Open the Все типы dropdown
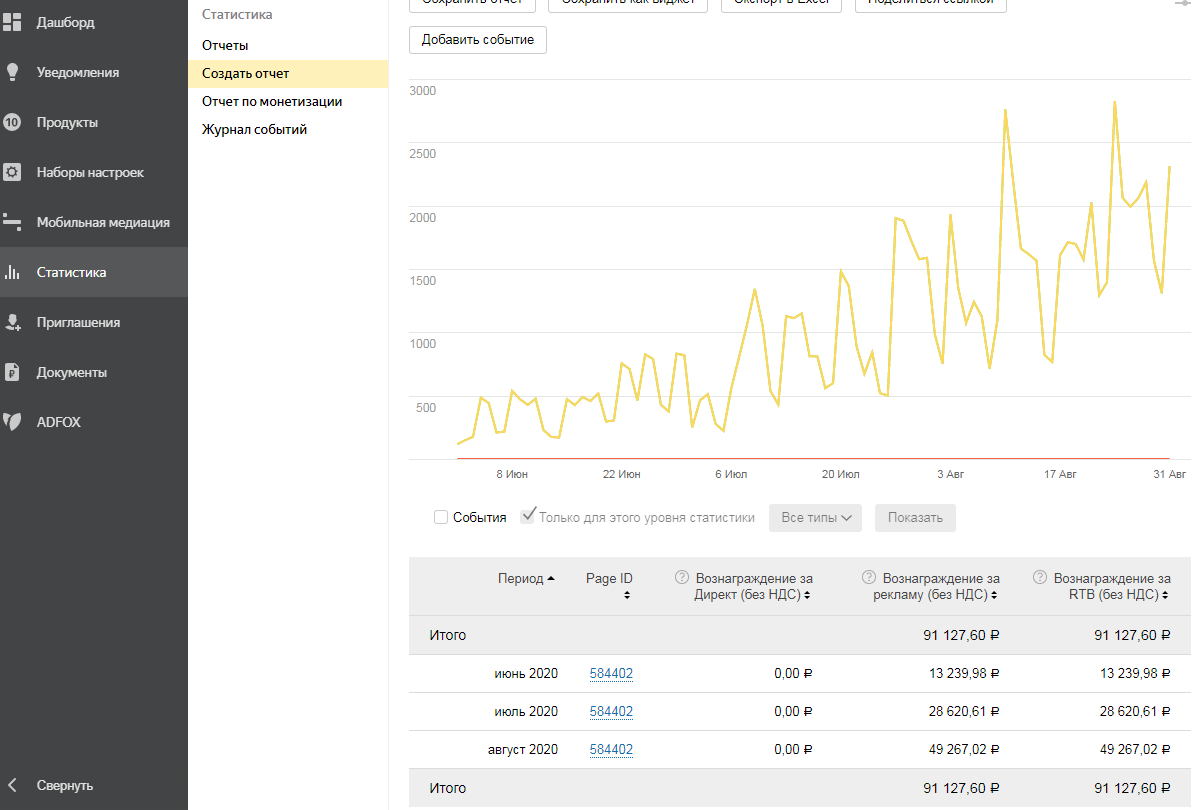The width and height of the screenshot is (1195, 810). [x=815, y=518]
